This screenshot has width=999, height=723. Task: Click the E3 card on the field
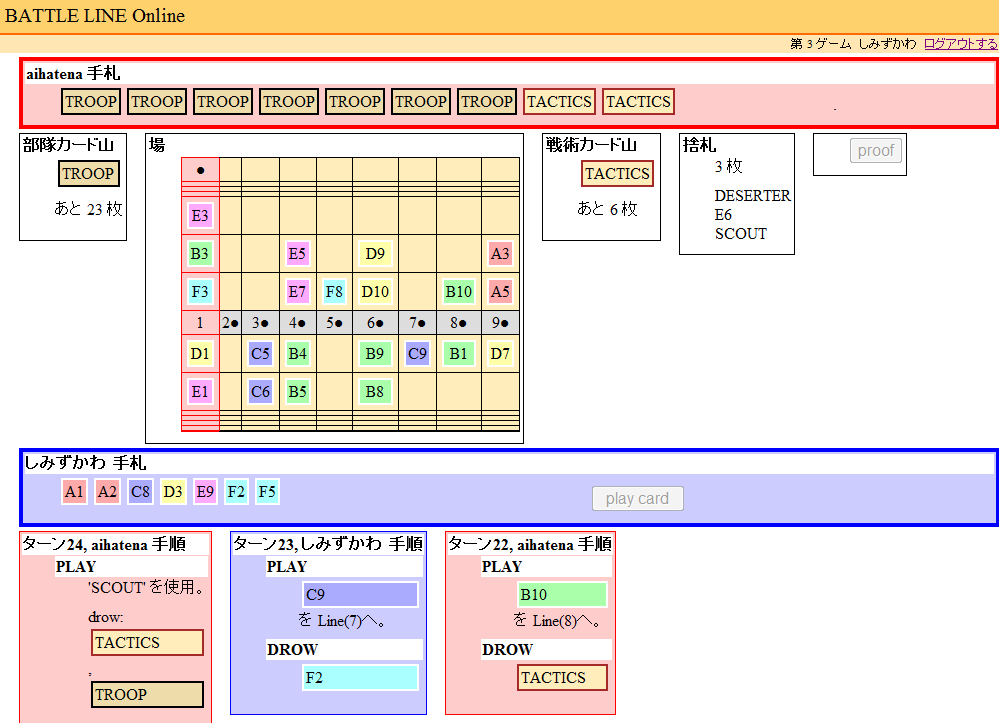tap(200, 216)
